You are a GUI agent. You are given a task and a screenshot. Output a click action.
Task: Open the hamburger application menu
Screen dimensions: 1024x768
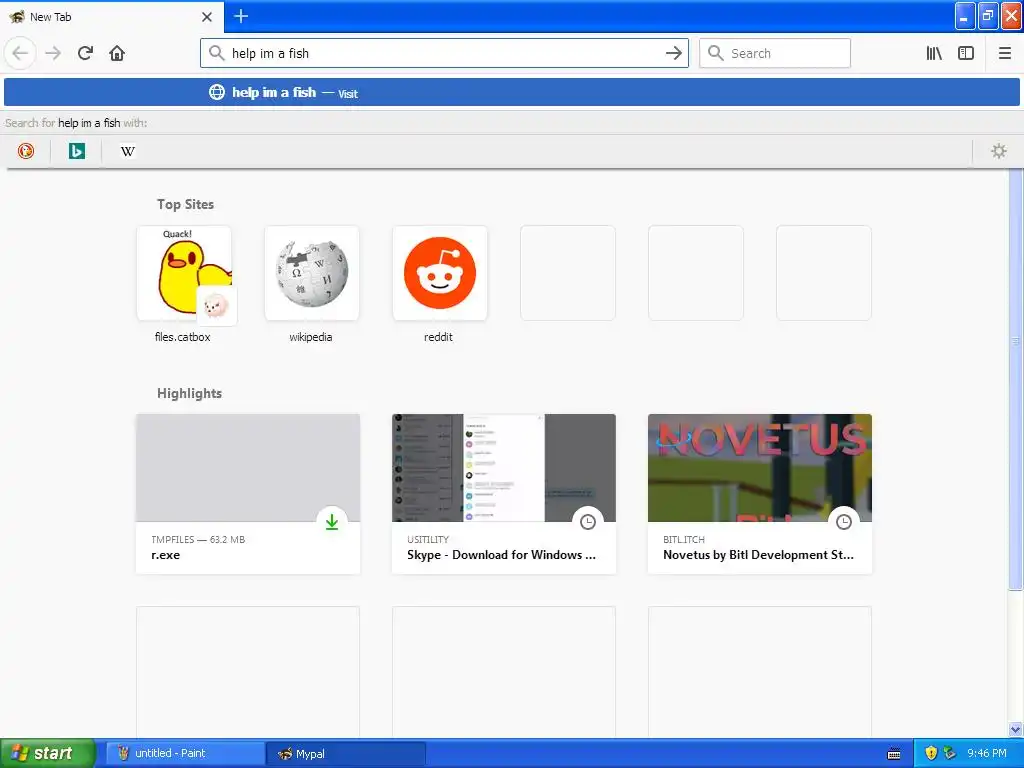pos(1005,53)
